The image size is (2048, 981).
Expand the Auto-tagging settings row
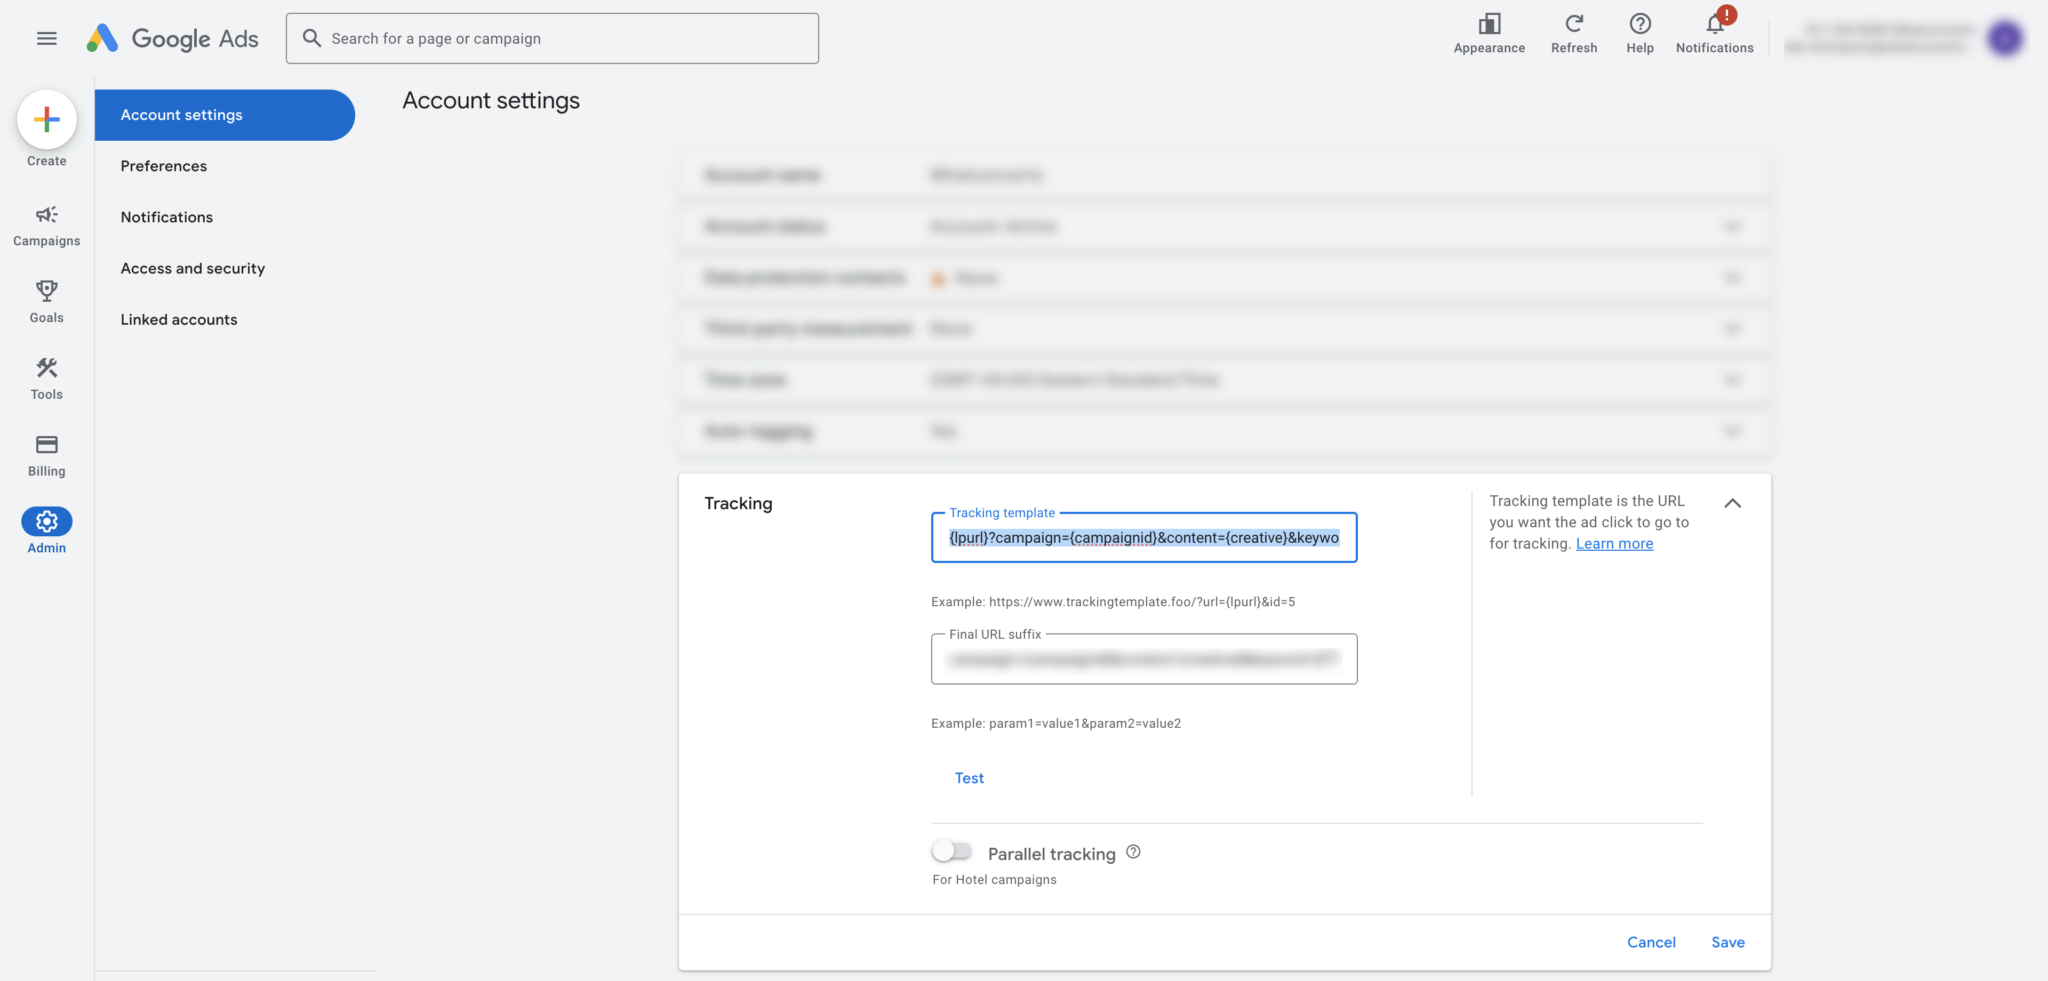click(x=1735, y=431)
